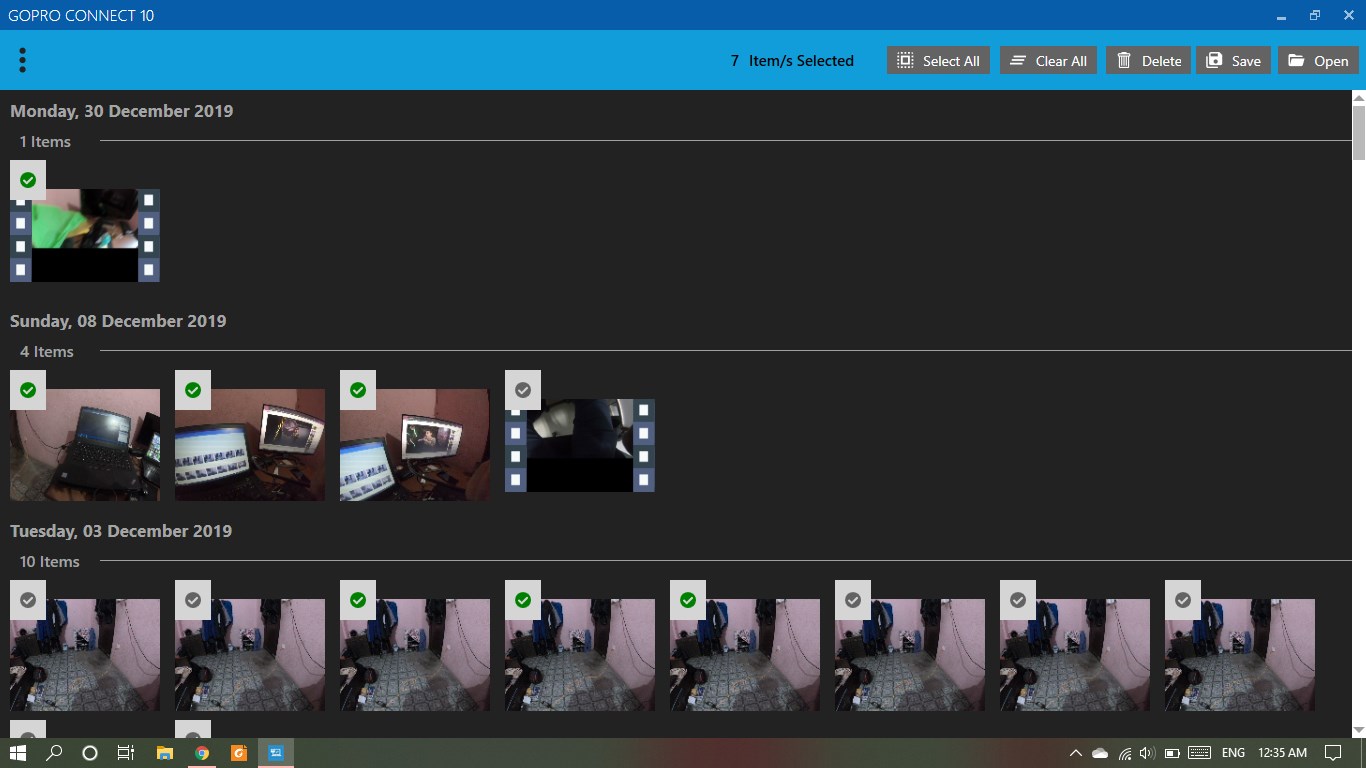1366x768 pixels.
Task: Check the first 03 December photo checkbox
Action: pos(28,600)
